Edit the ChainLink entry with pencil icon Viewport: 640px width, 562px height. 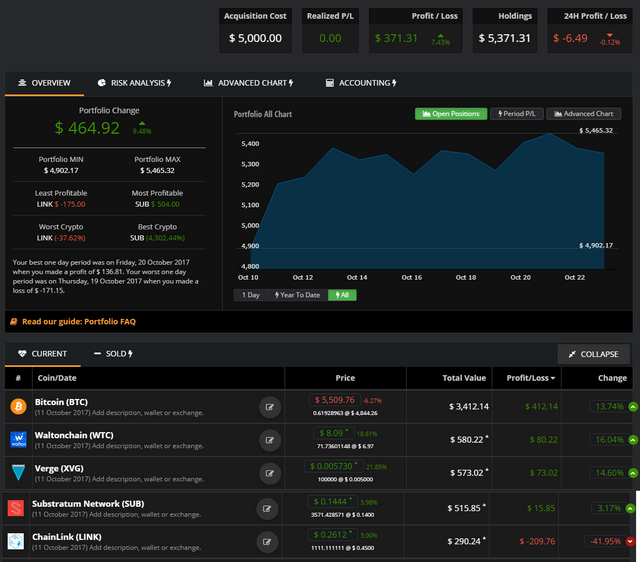[269, 541]
